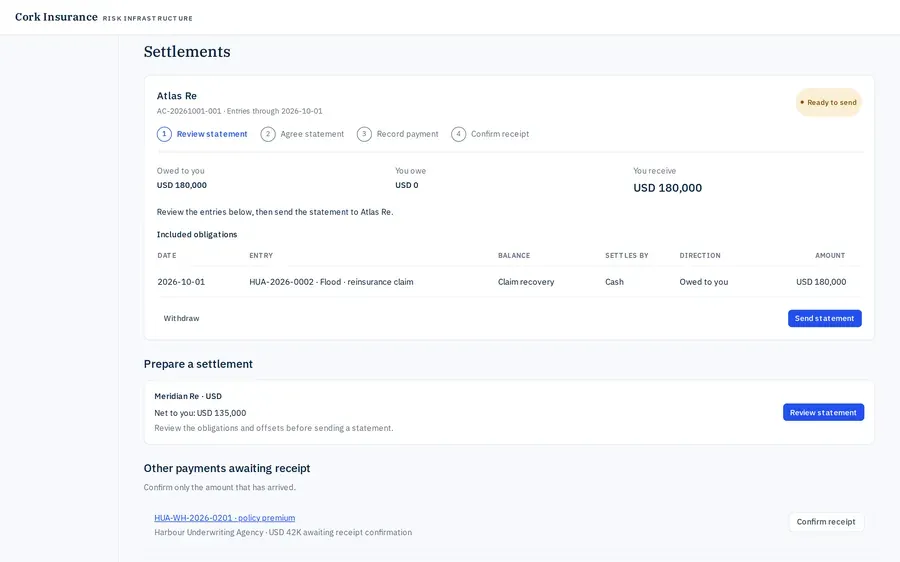Screen dimensions: 900x562
Task: Open the HUA-WH-2026-0201 policy premium link
Action: [x=224, y=518]
